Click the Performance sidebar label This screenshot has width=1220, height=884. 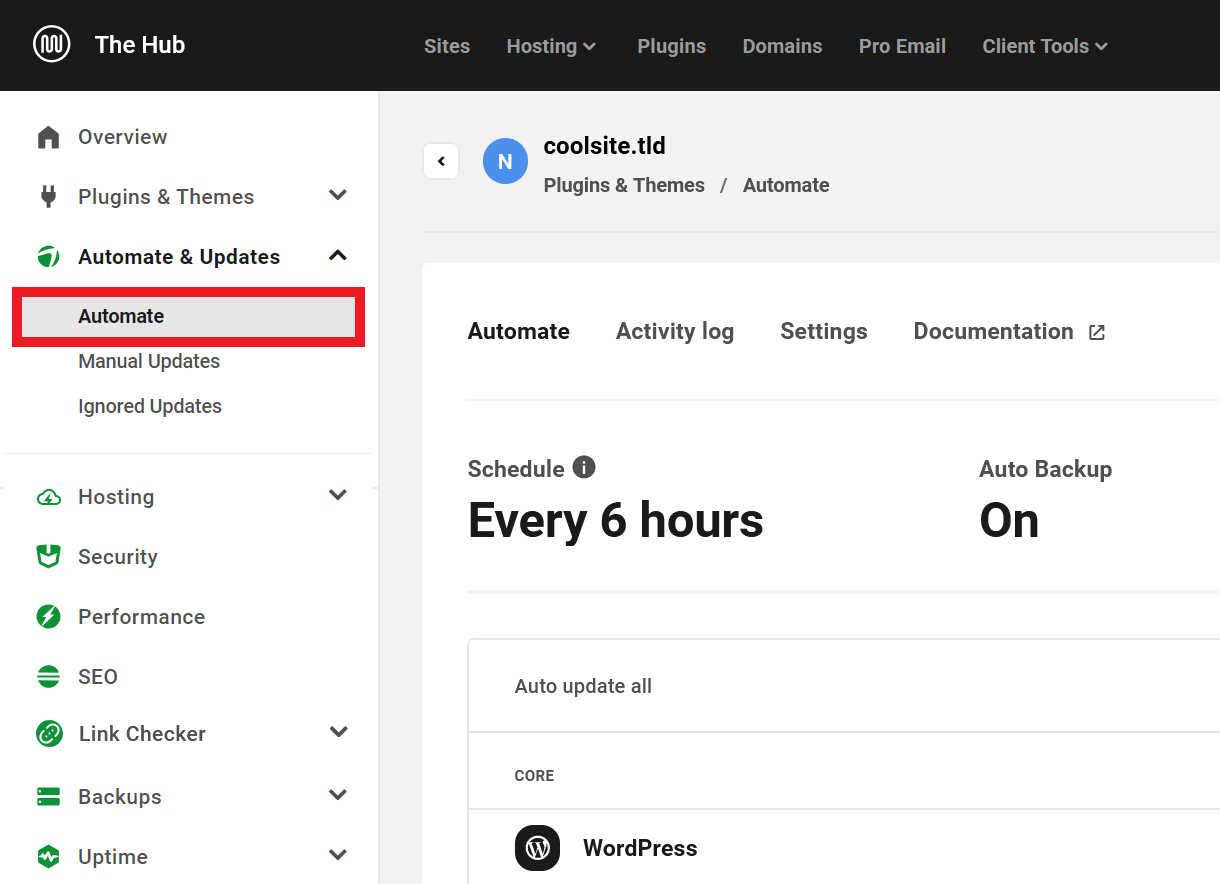[x=142, y=617]
